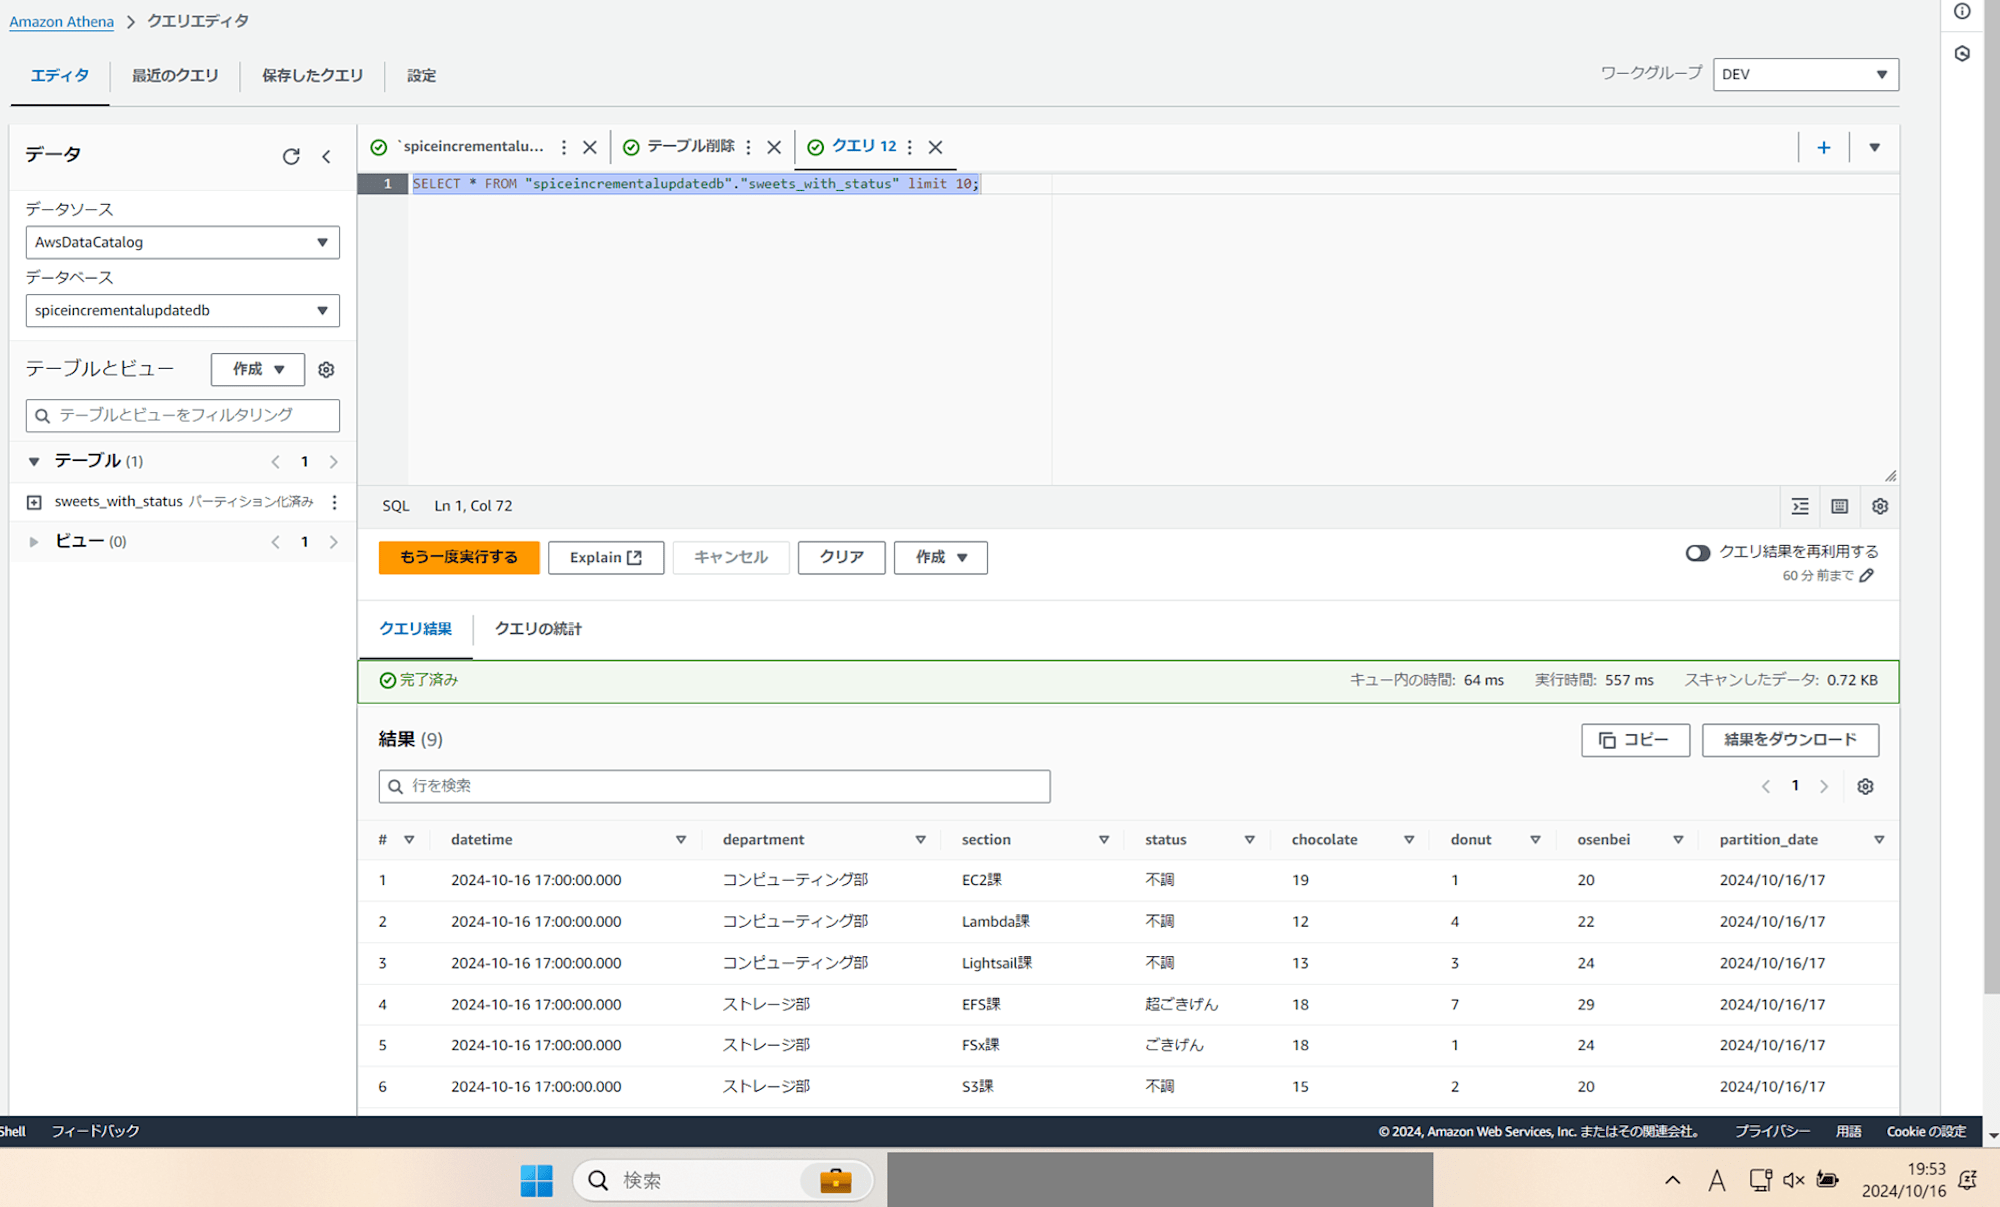Image resolution: width=2000 pixels, height=1207 pixels.
Task: Open the workgroup DEV dropdown
Action: click(x=1806, y=74)
